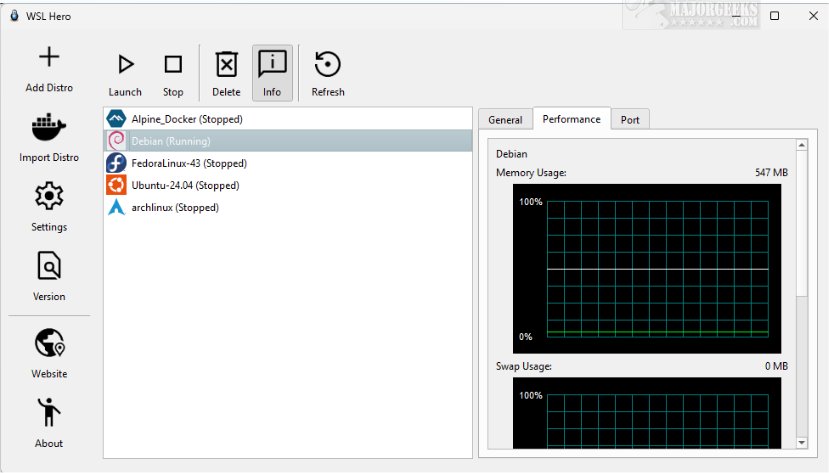Launch the selected distro with the play icon
Screen dimensions: 829x473
(x=125, y=66)
